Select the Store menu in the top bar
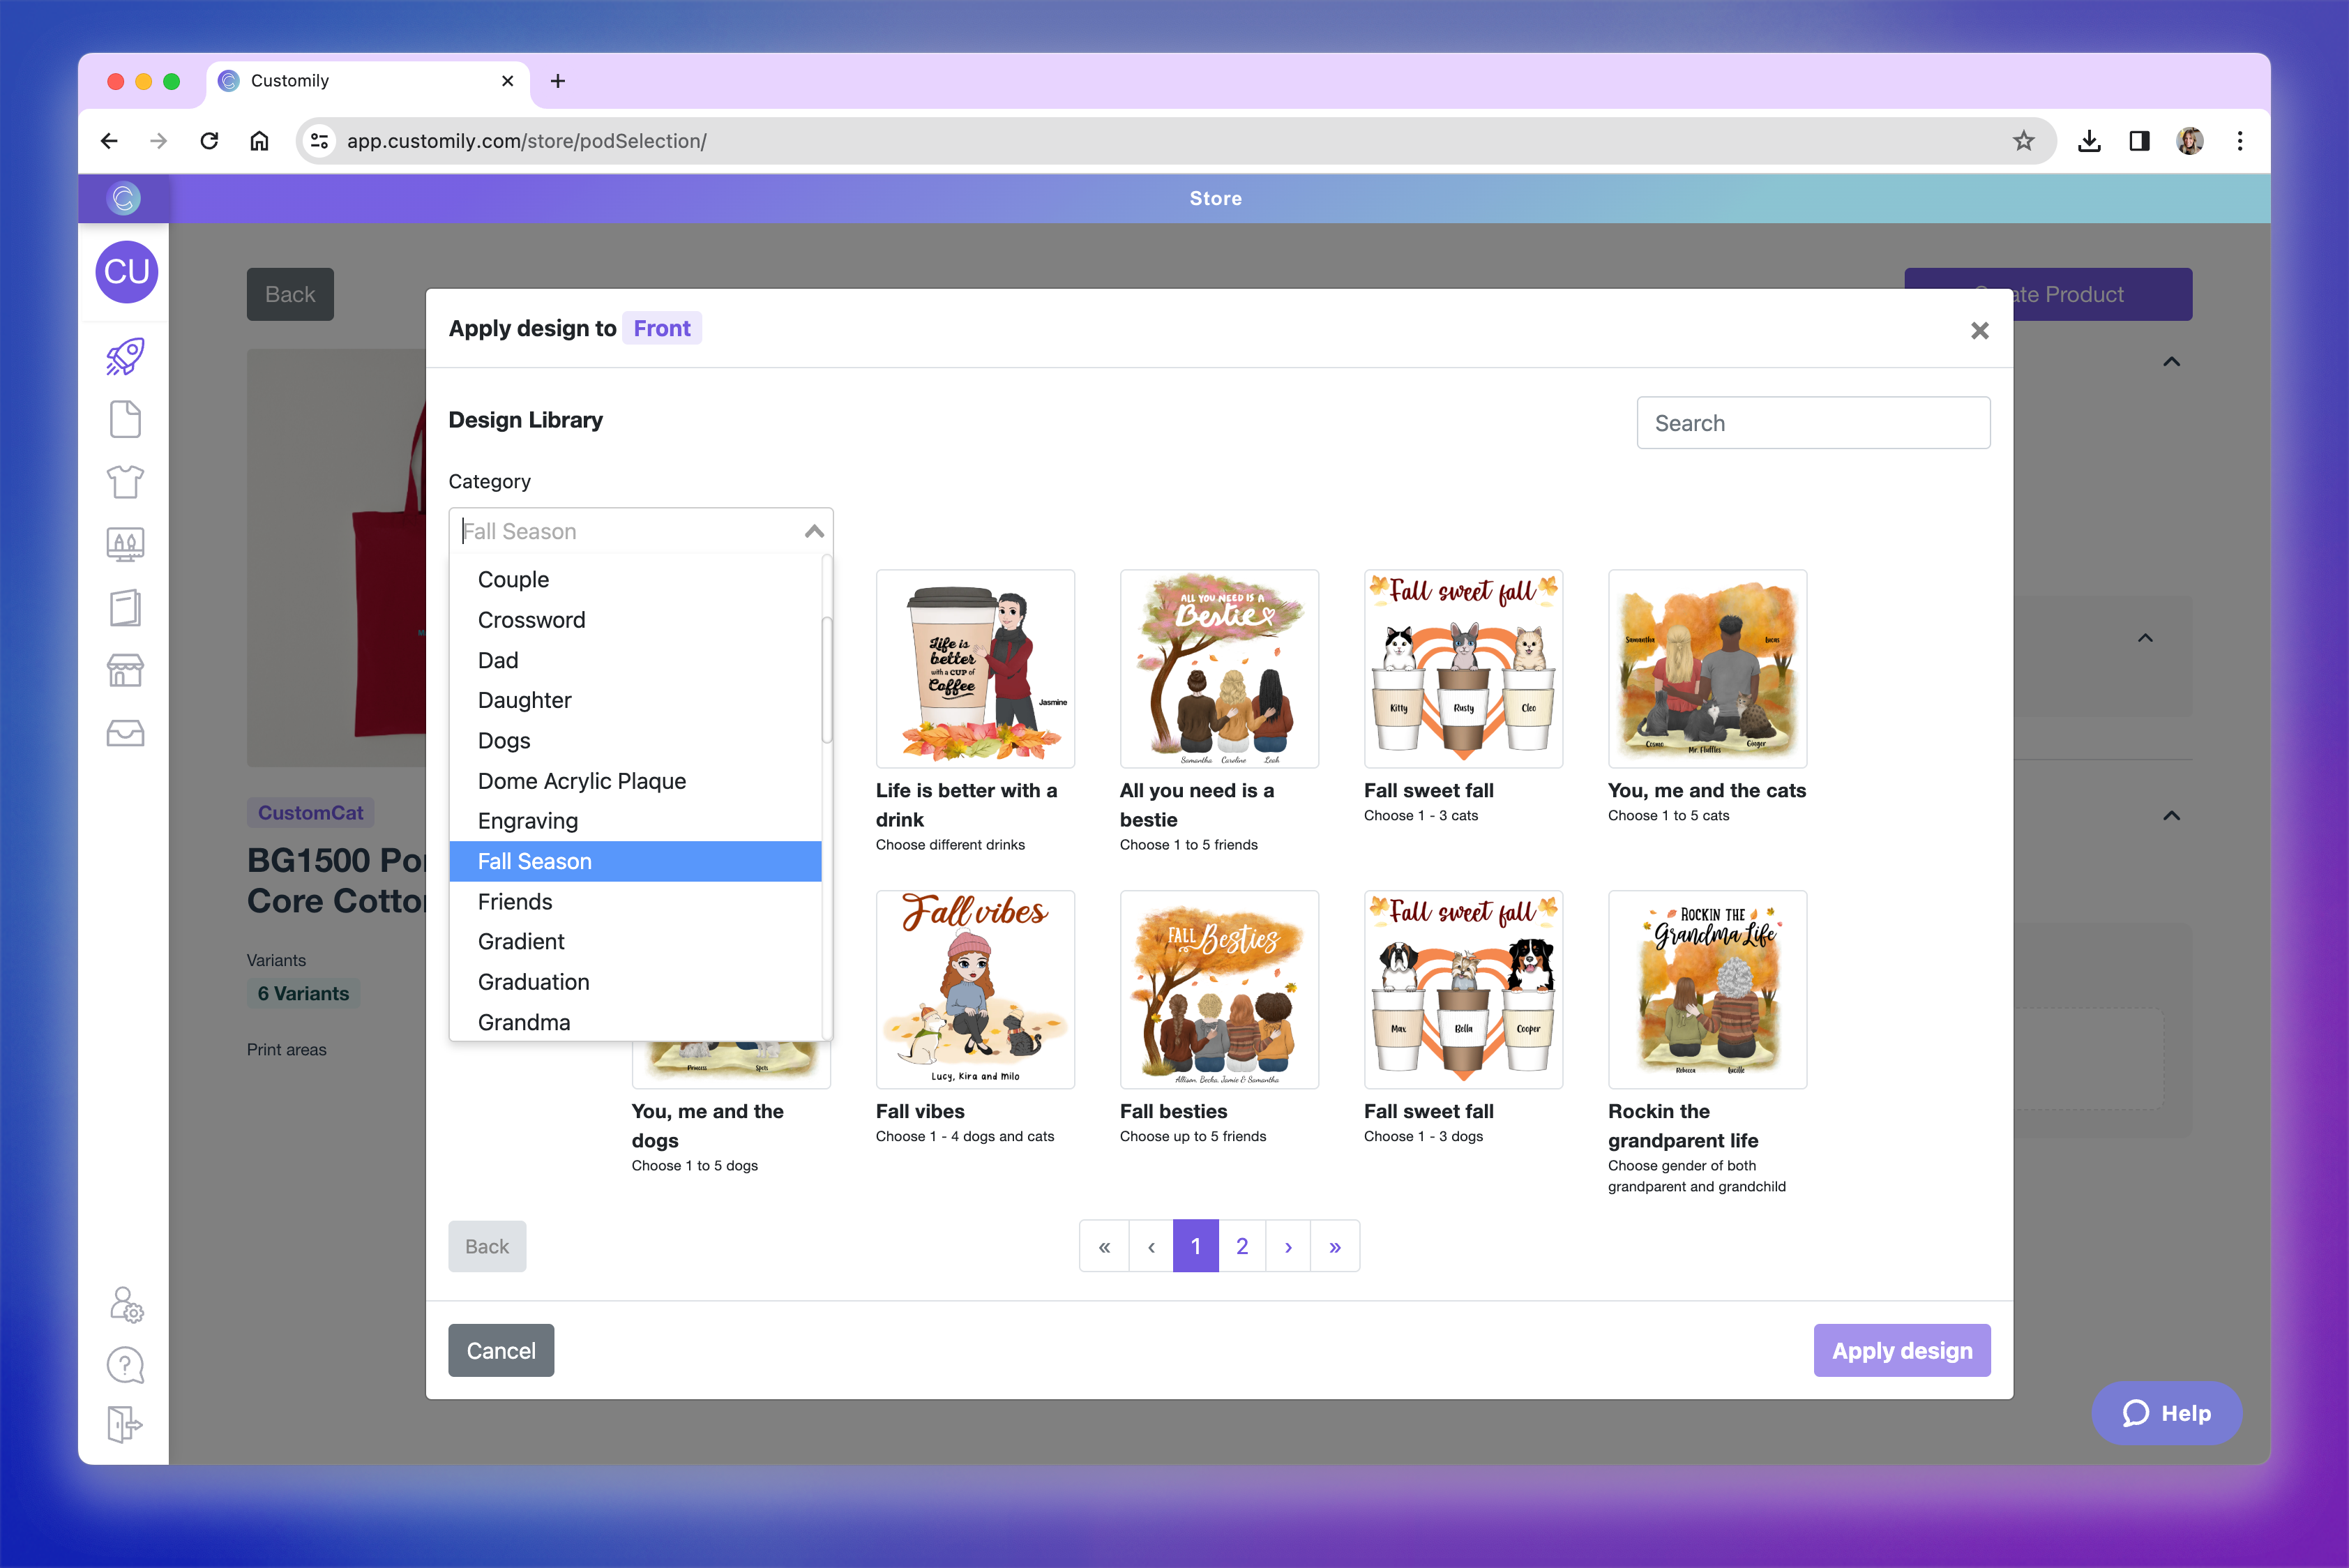The width and height of the screenshot is (2349, 1568). coord(1215,198)
